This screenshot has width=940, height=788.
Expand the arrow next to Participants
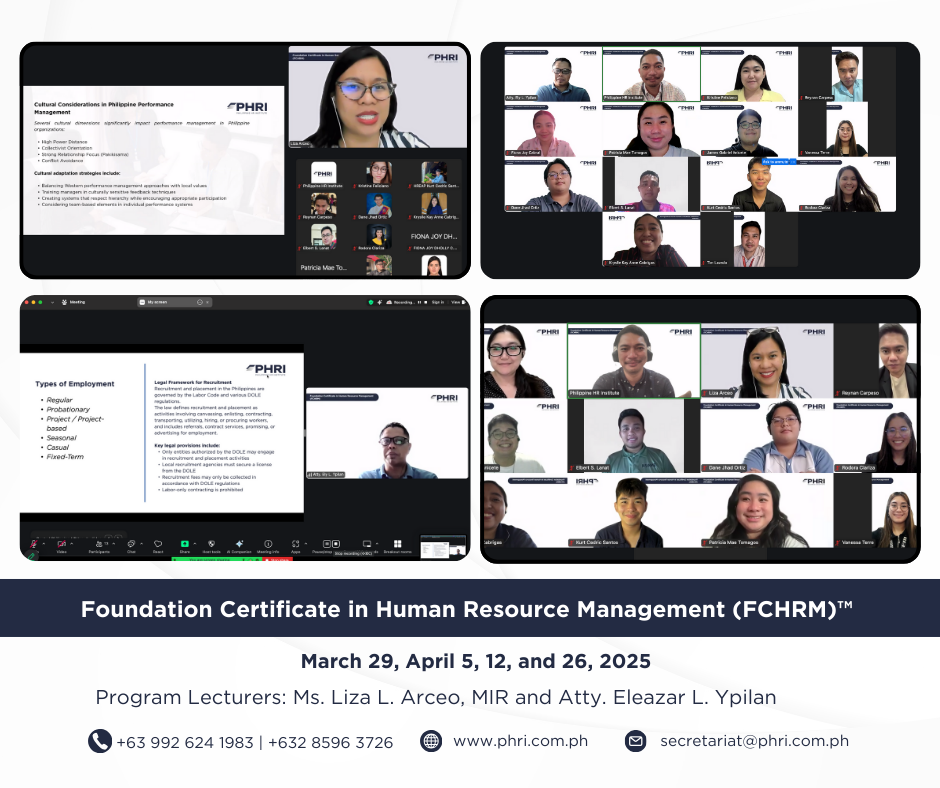tap(113, 544)
